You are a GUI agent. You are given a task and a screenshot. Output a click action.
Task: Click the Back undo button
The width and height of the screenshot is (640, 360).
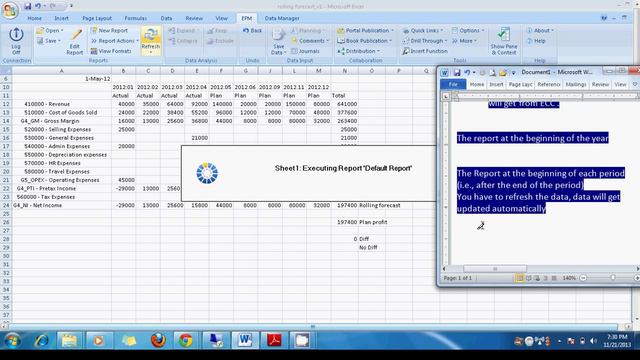(x=252, y=31)
